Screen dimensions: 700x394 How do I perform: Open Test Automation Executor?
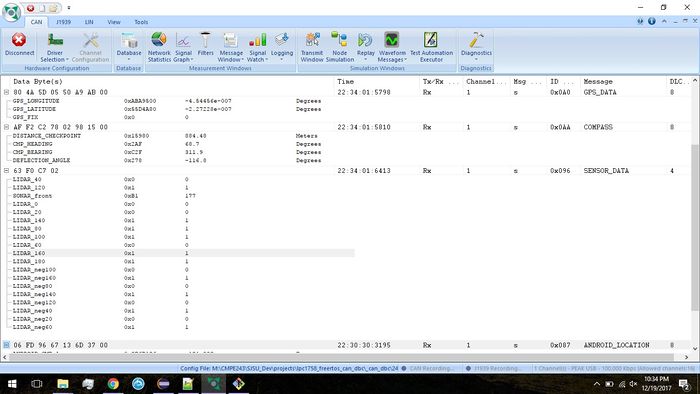tap(431, 47)
